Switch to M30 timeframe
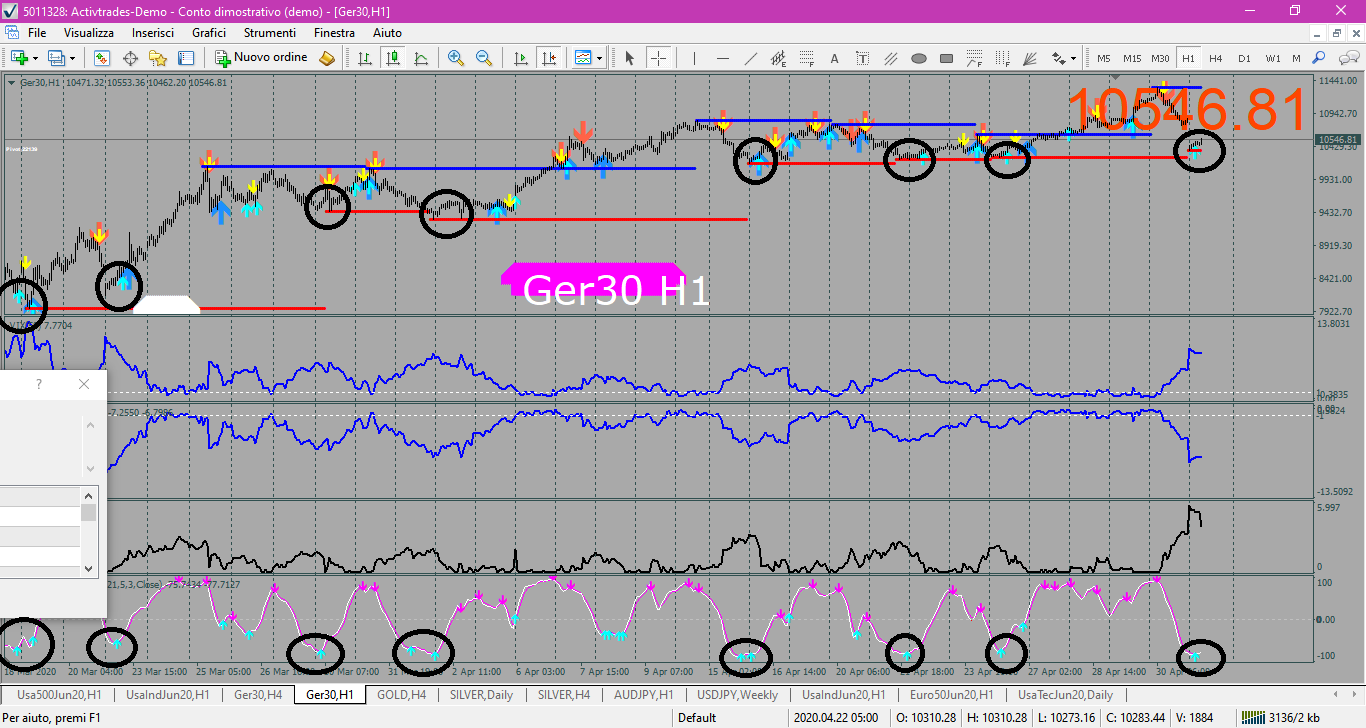The image size is (1366, 728). coord(1160,58)
